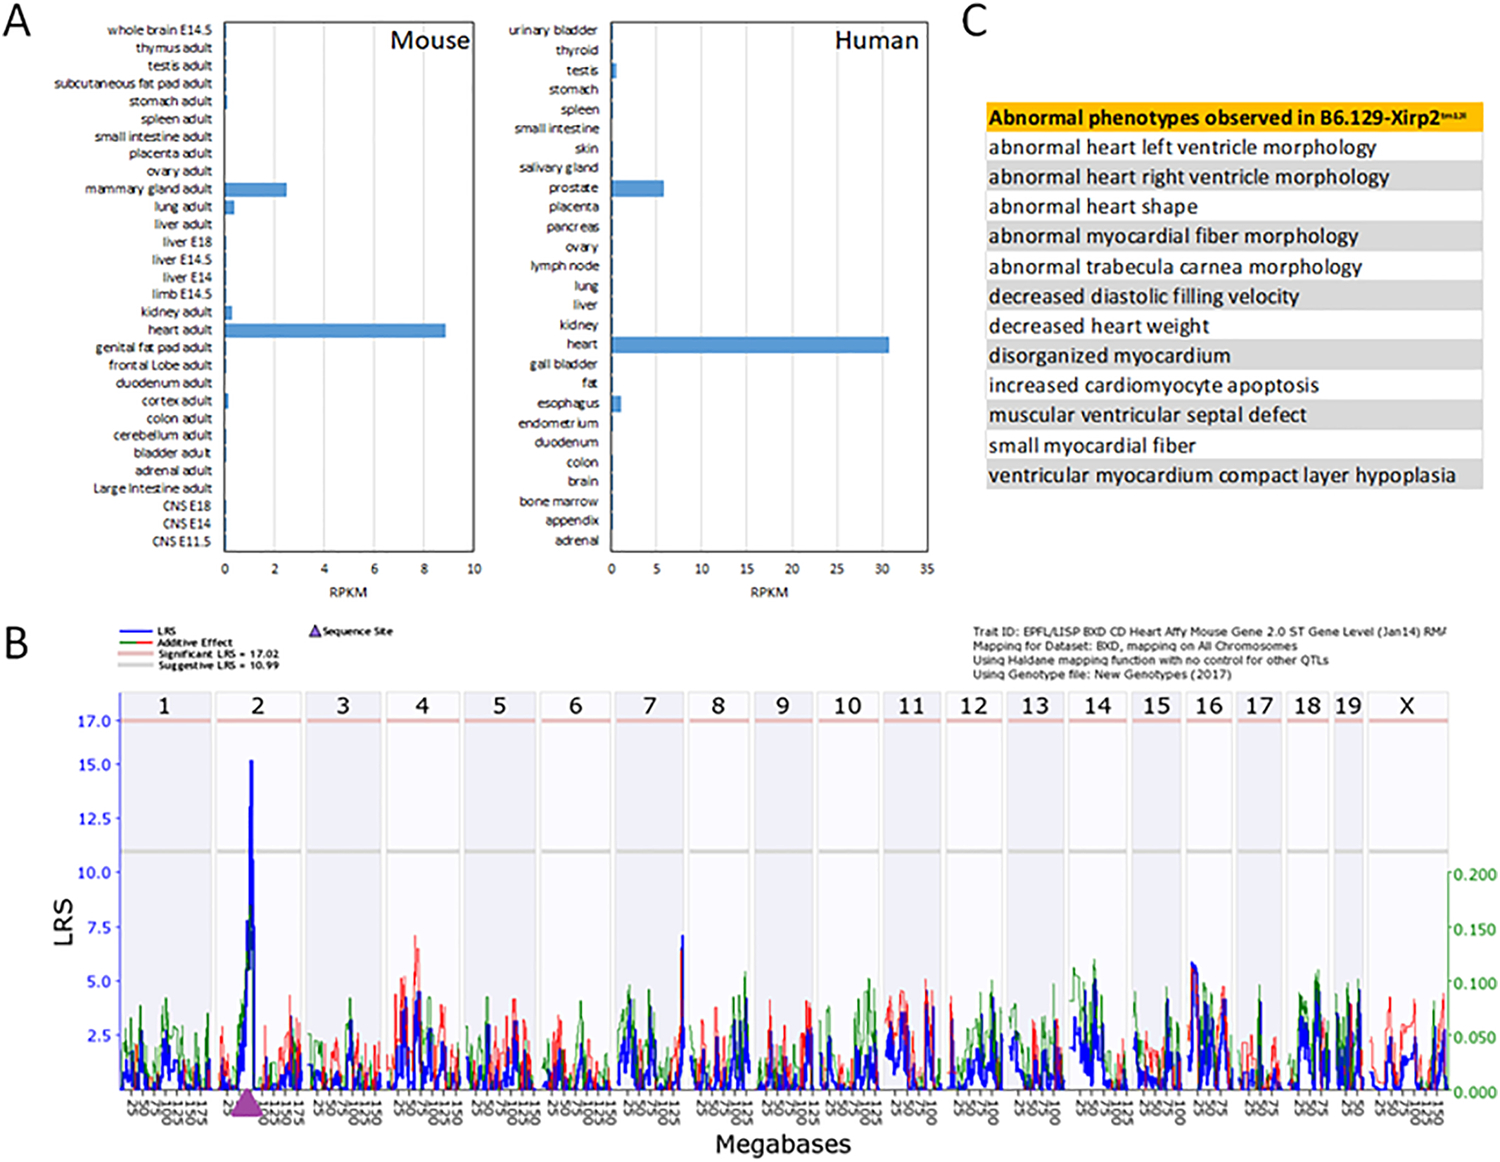Image resolution: width=1500 pixels, height=1162 pixels.
Task: Select the 'decreased heart weight' row
Action: (x=1234, y=326)
